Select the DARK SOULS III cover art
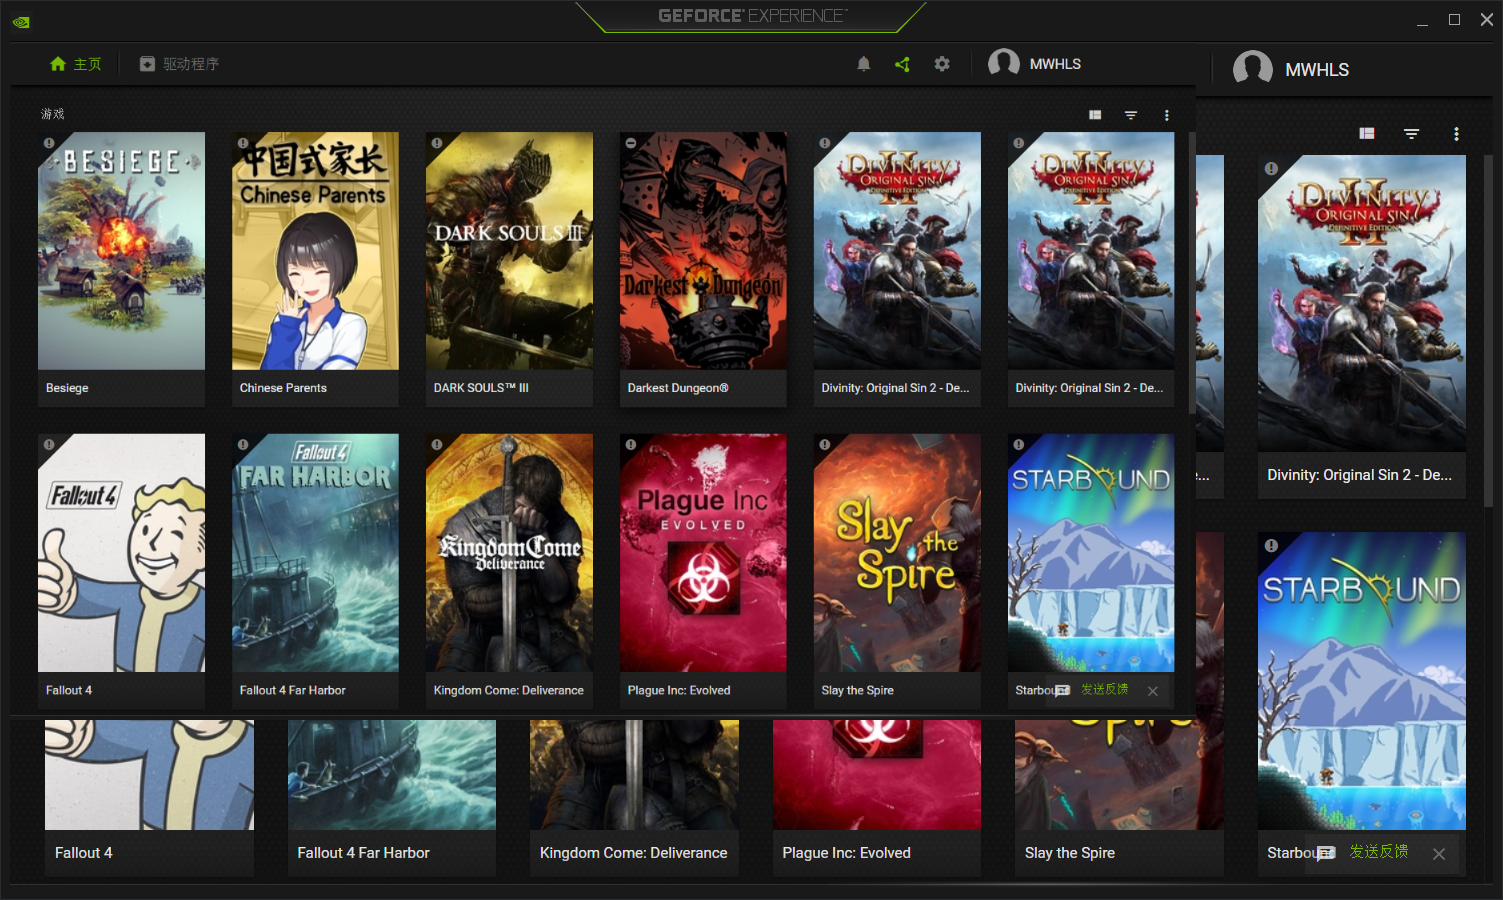Viewport: 1503px width, 900px height. (509, 251)
